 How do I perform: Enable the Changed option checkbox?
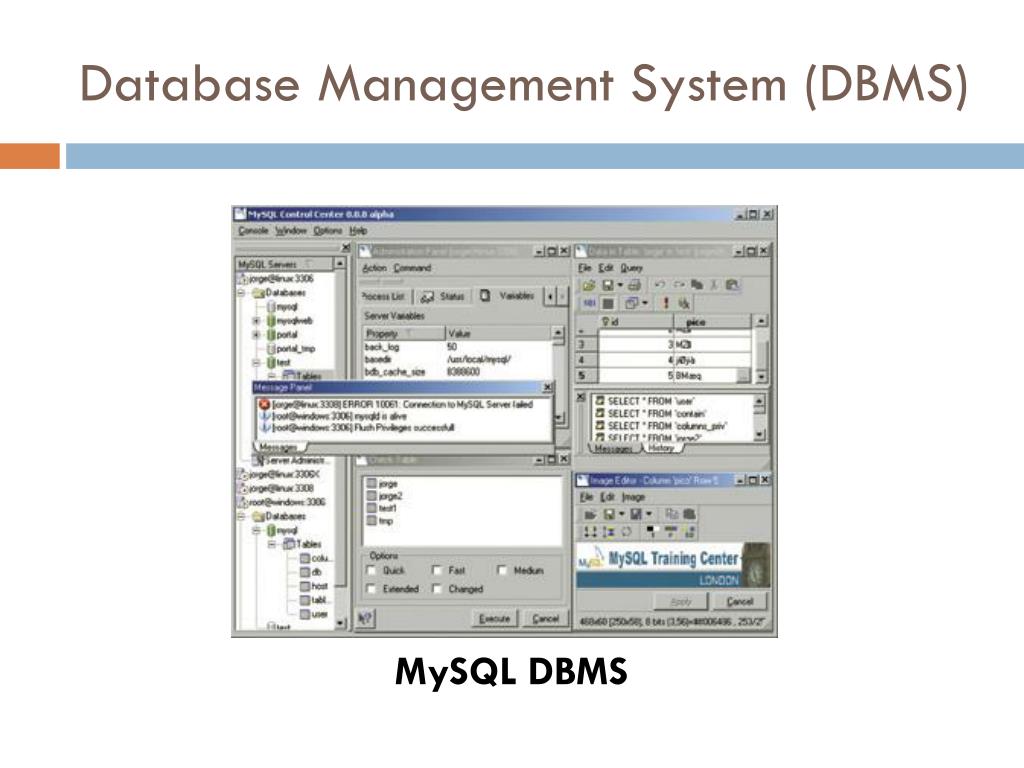436,589
